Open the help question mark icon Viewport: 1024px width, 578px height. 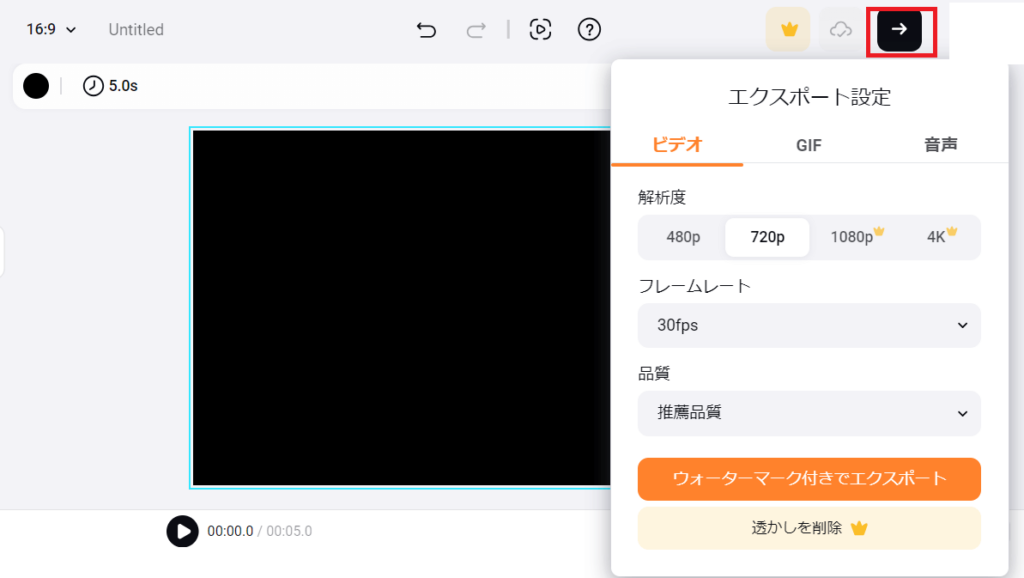coord(589,29)
